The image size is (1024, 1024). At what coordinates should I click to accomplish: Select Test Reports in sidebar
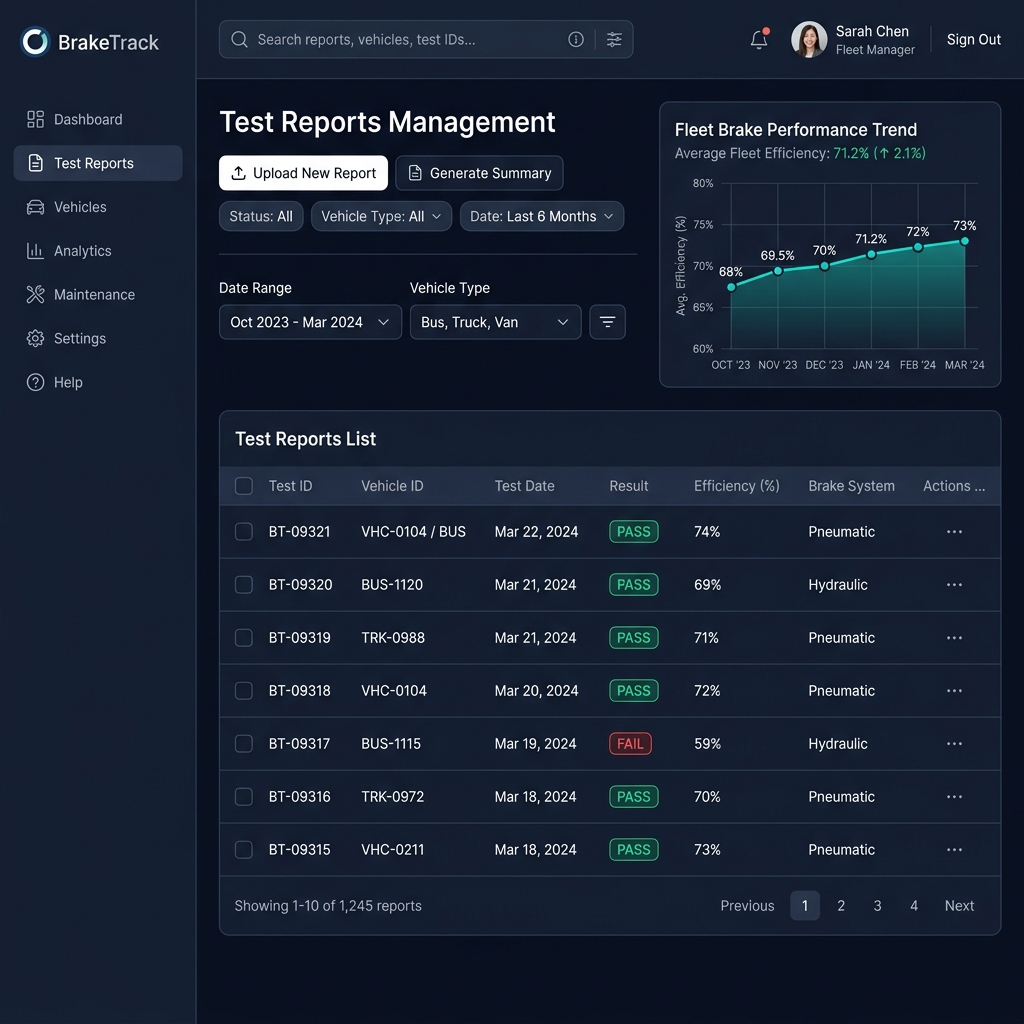tap(98, 163)
